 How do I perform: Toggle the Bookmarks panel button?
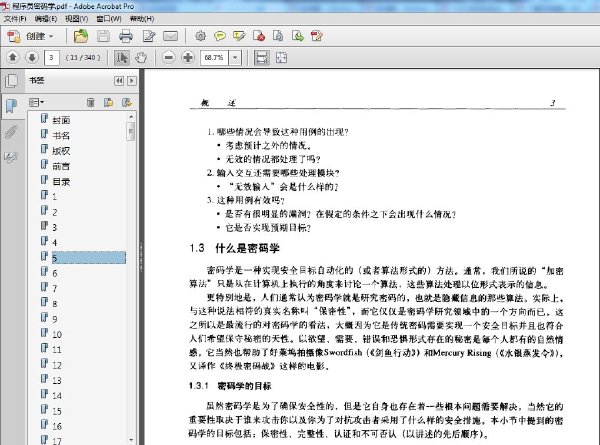pyautogui.click(x=11, y=106)
